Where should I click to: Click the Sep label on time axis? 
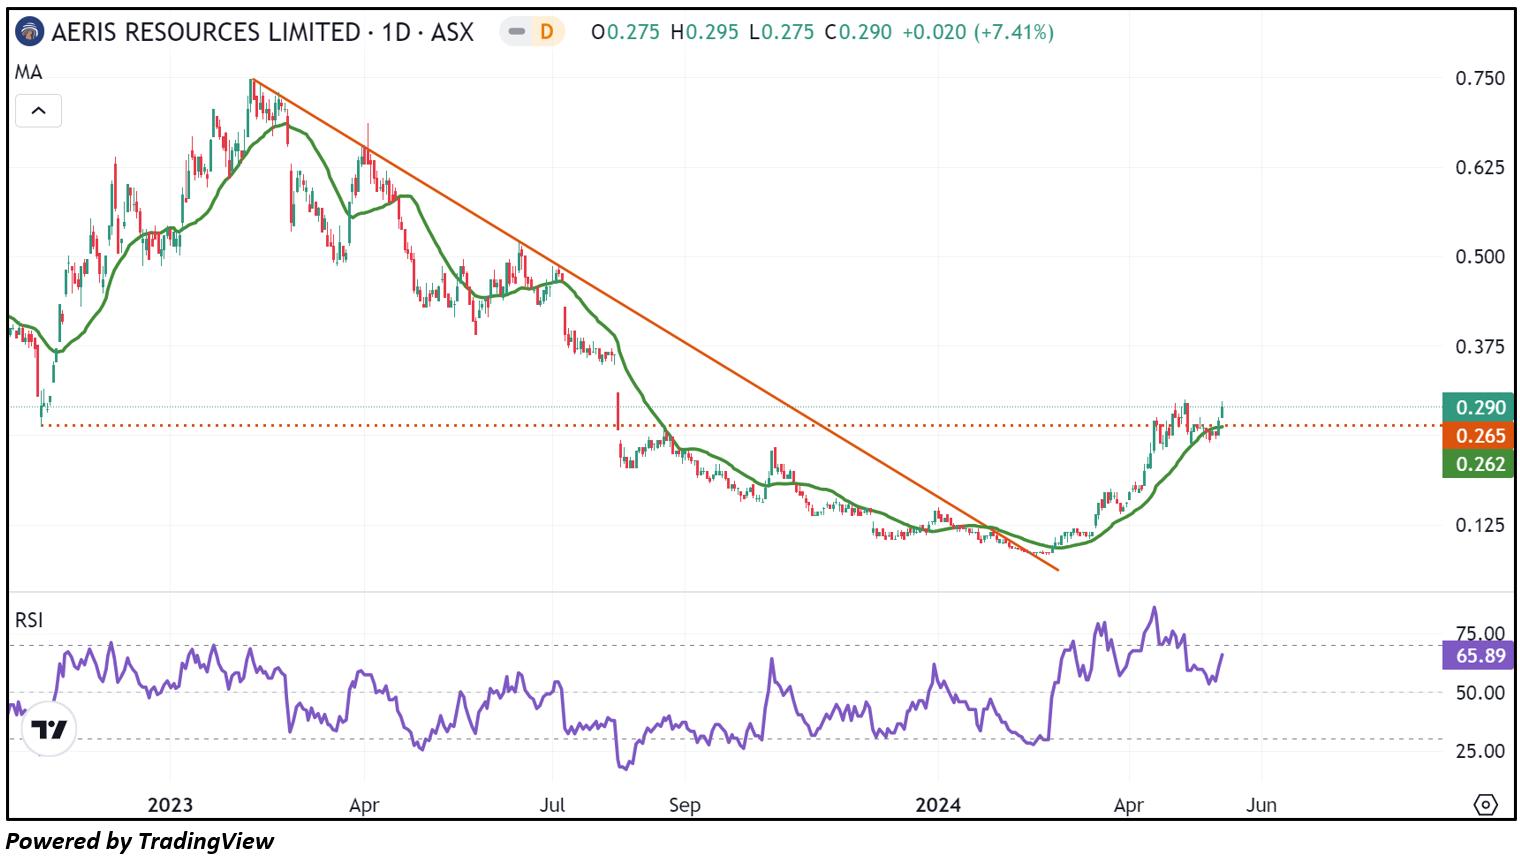pyautogui.click(x=684, y=805)
